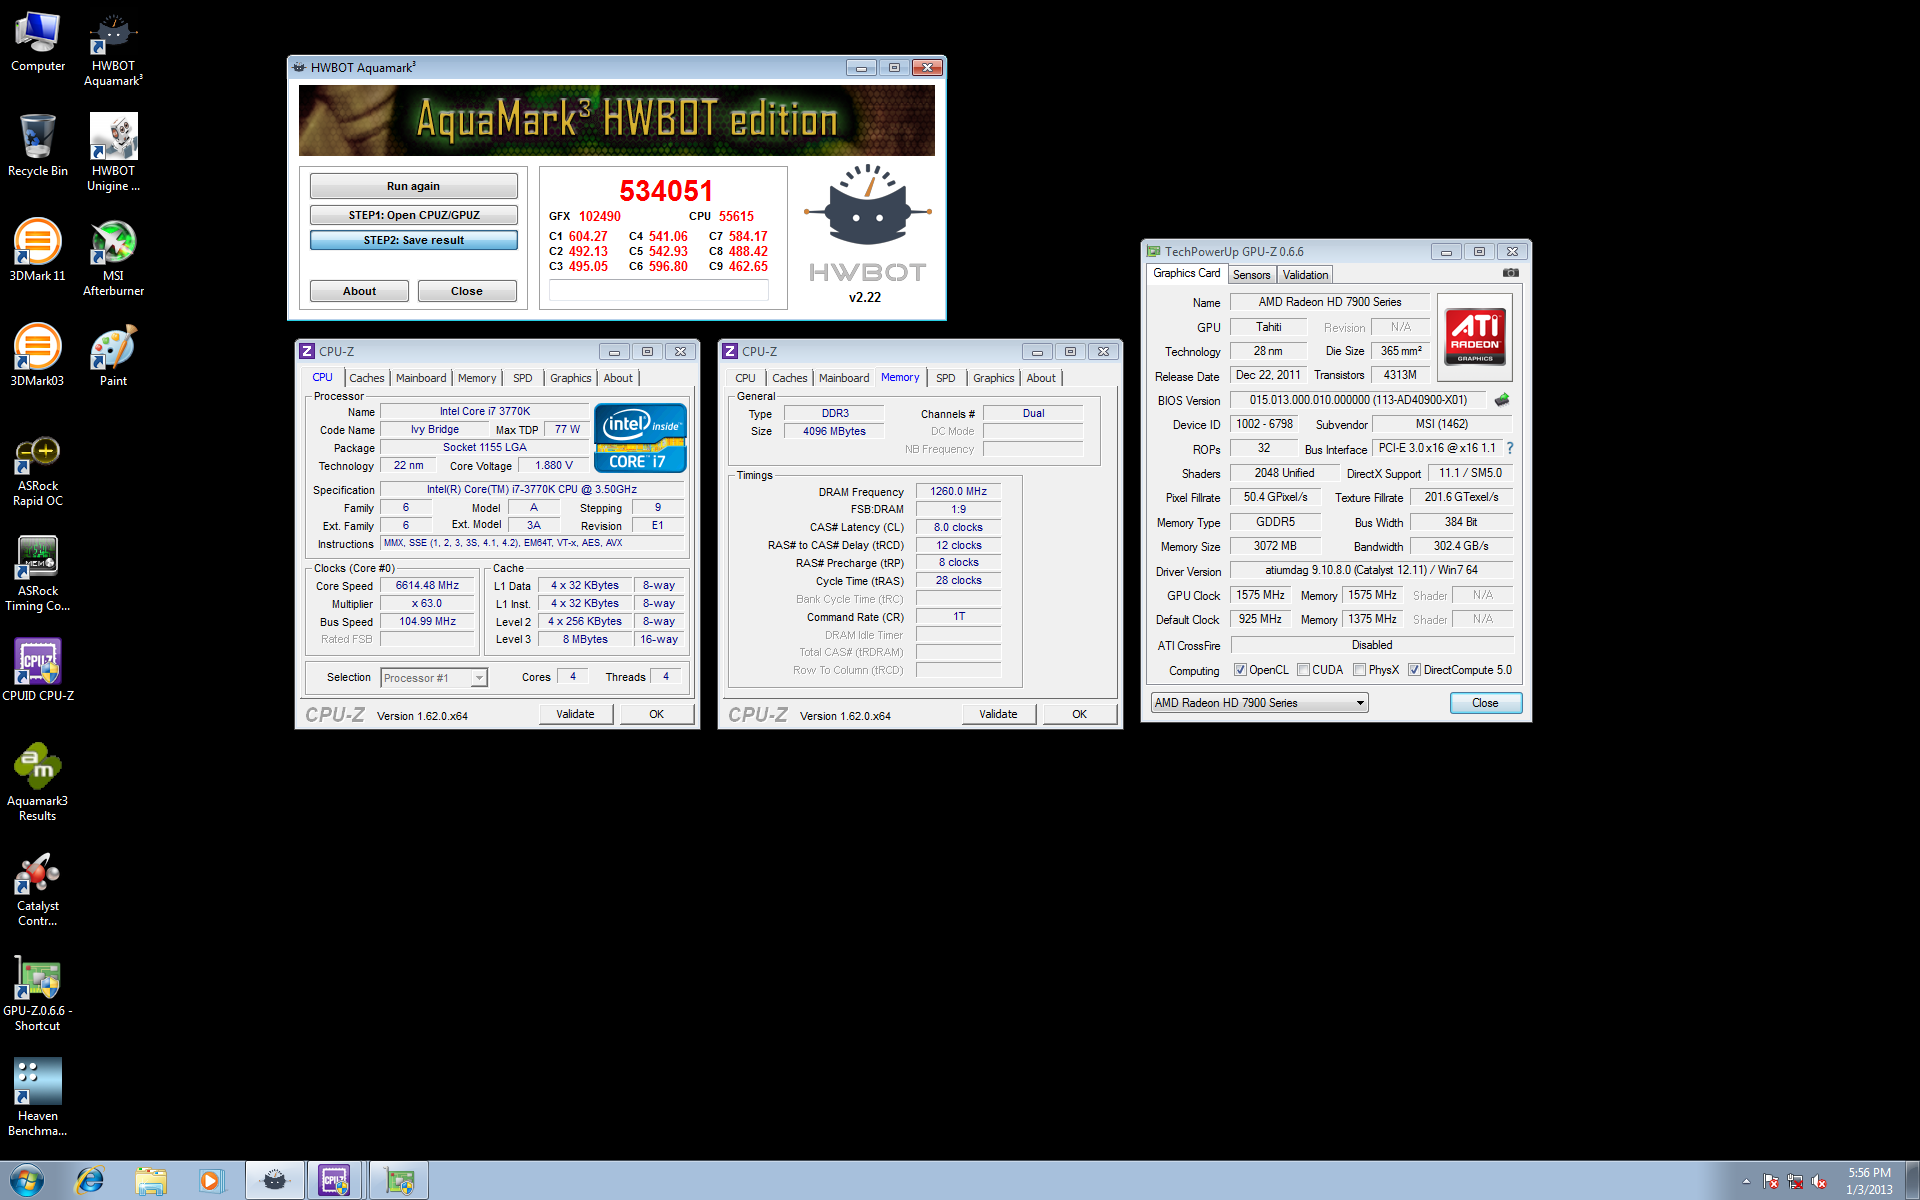The image size is (1920, 1200).
Task: Click the Name field AMD Radeon HD 7900
Action: pos(1330,302)
